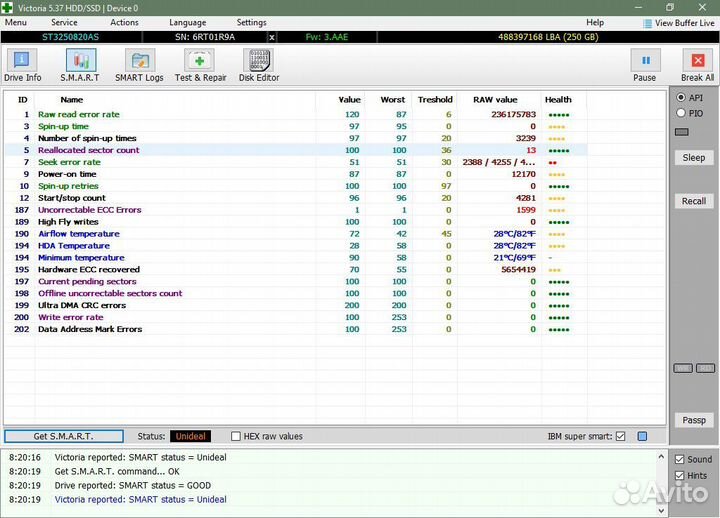Viewport: 720px width, 518px height.
Task: Click the Get S.M.A.R.T. button
Action: [x=64, y=436]
